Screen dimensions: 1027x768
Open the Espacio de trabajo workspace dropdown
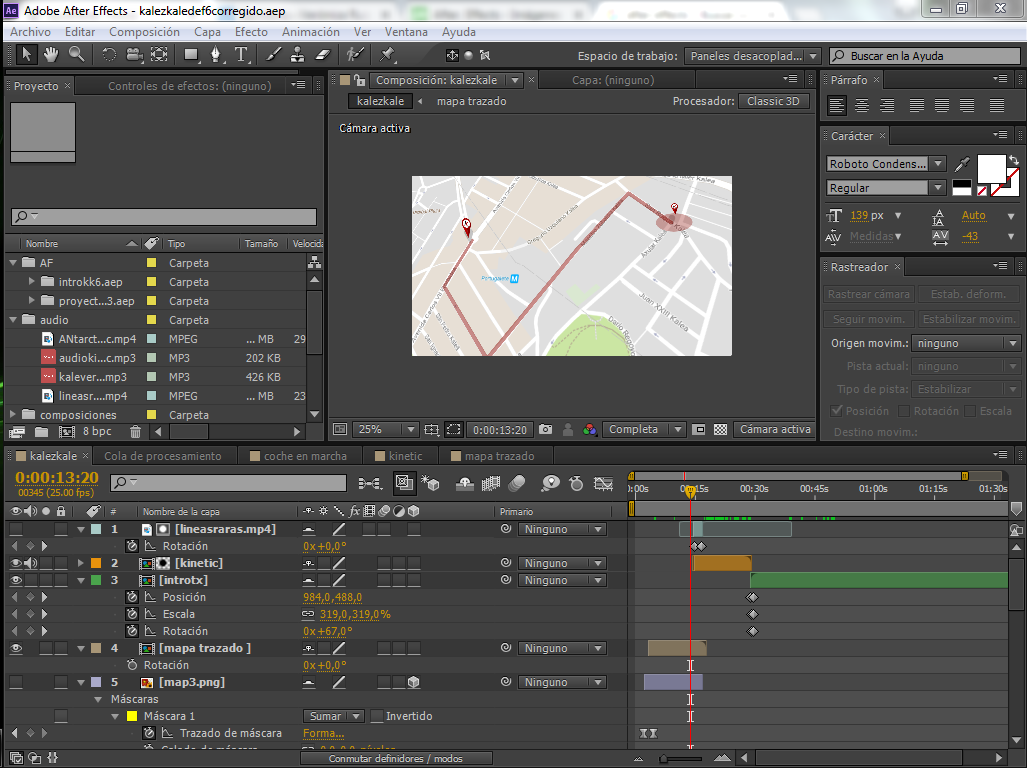[753, 56]
